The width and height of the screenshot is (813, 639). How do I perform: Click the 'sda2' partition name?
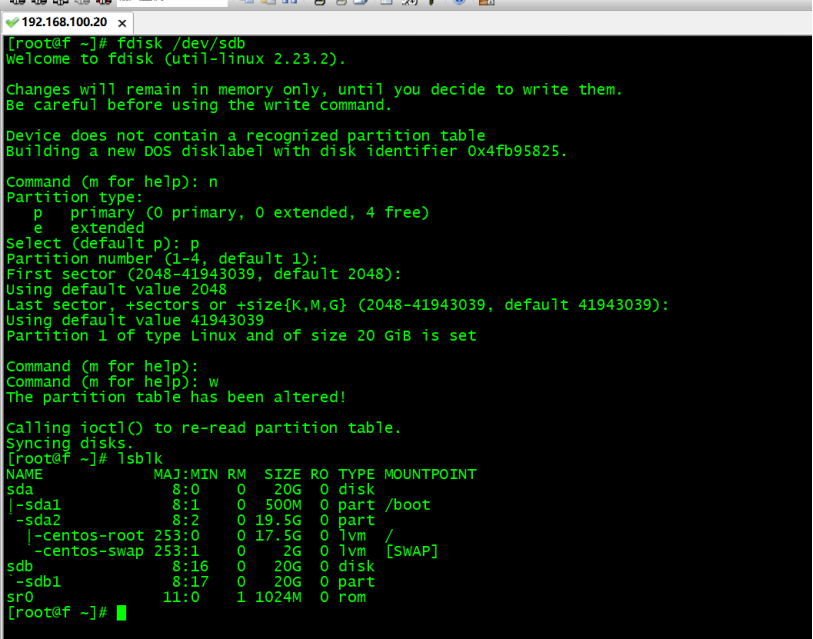pos(43,520)
